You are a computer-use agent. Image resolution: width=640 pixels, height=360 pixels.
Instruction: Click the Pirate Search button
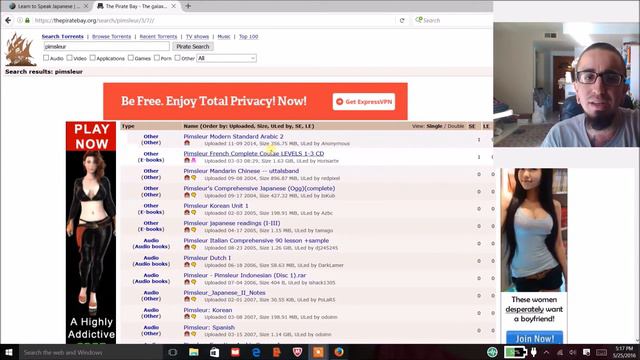(x=193, y=47)
